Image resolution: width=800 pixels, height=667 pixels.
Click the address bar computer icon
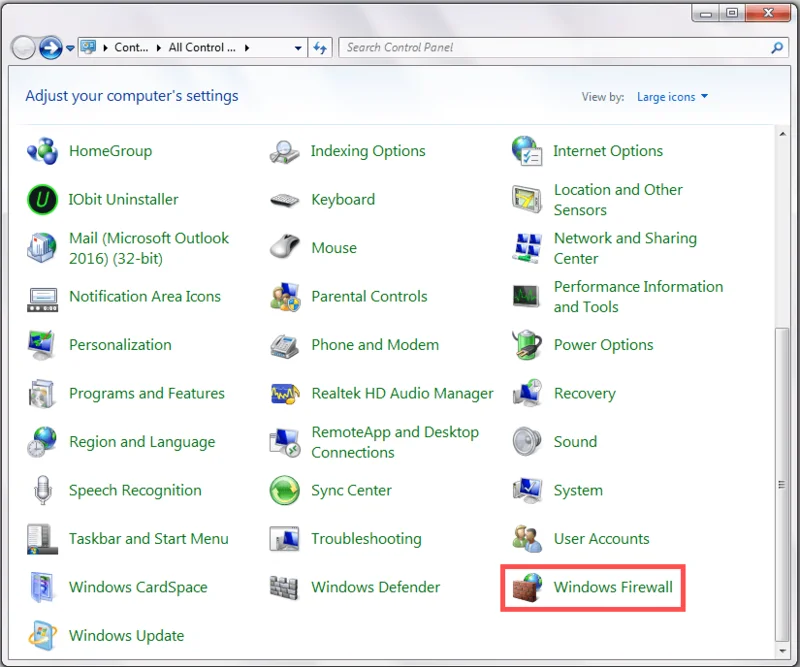tap(88, 47)
